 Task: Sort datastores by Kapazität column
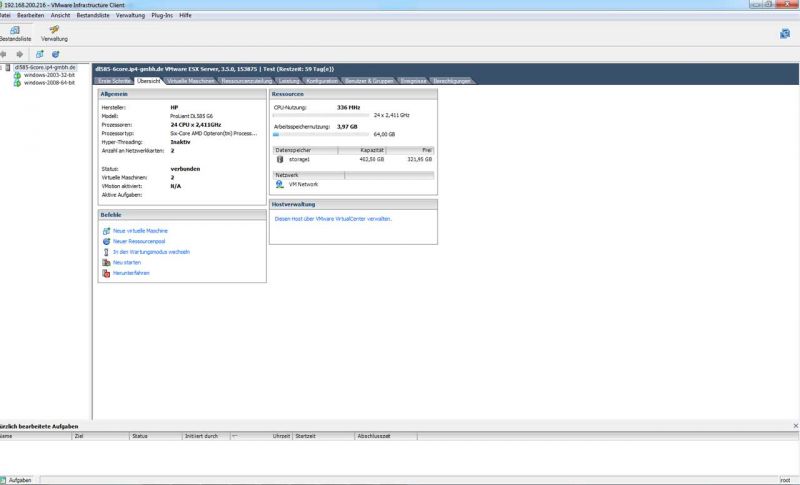pos(362,150)
